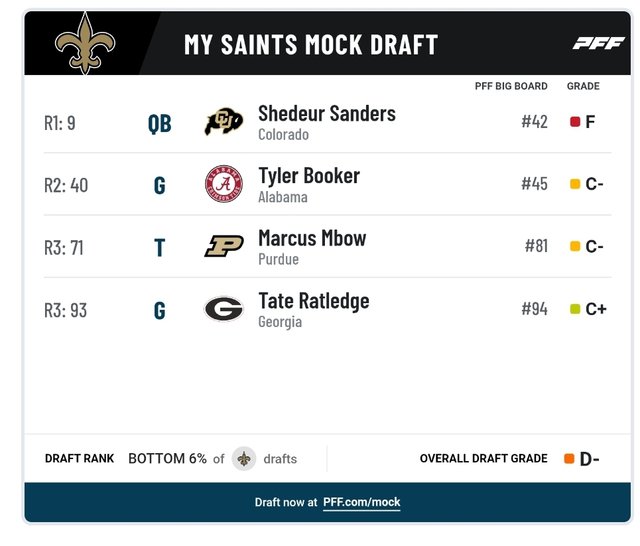Click the Alabama Crimson Tide logo
The image size is (640, 546).
224,184
